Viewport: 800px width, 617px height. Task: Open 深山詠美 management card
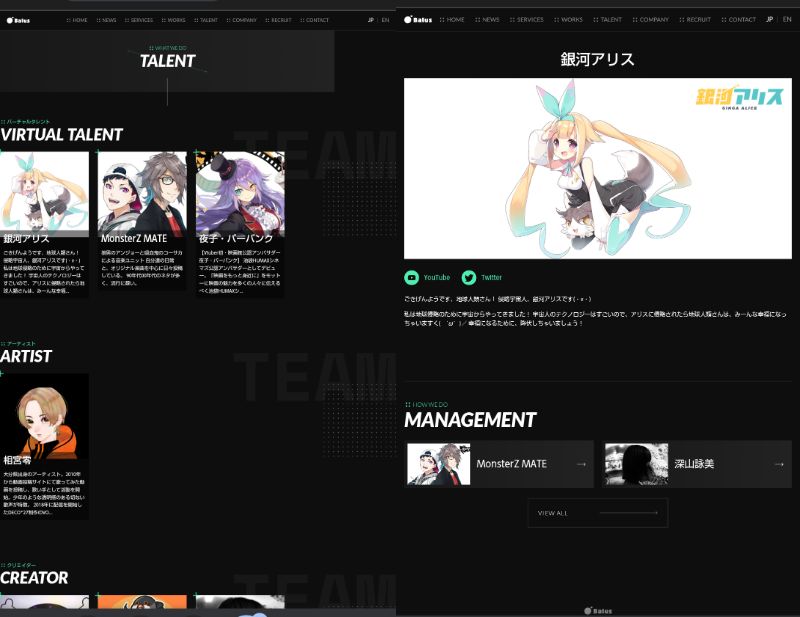(697, 464)
